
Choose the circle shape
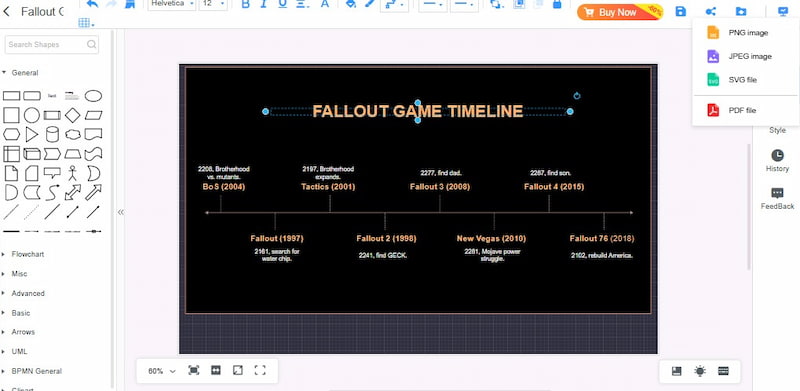[32, 115]
